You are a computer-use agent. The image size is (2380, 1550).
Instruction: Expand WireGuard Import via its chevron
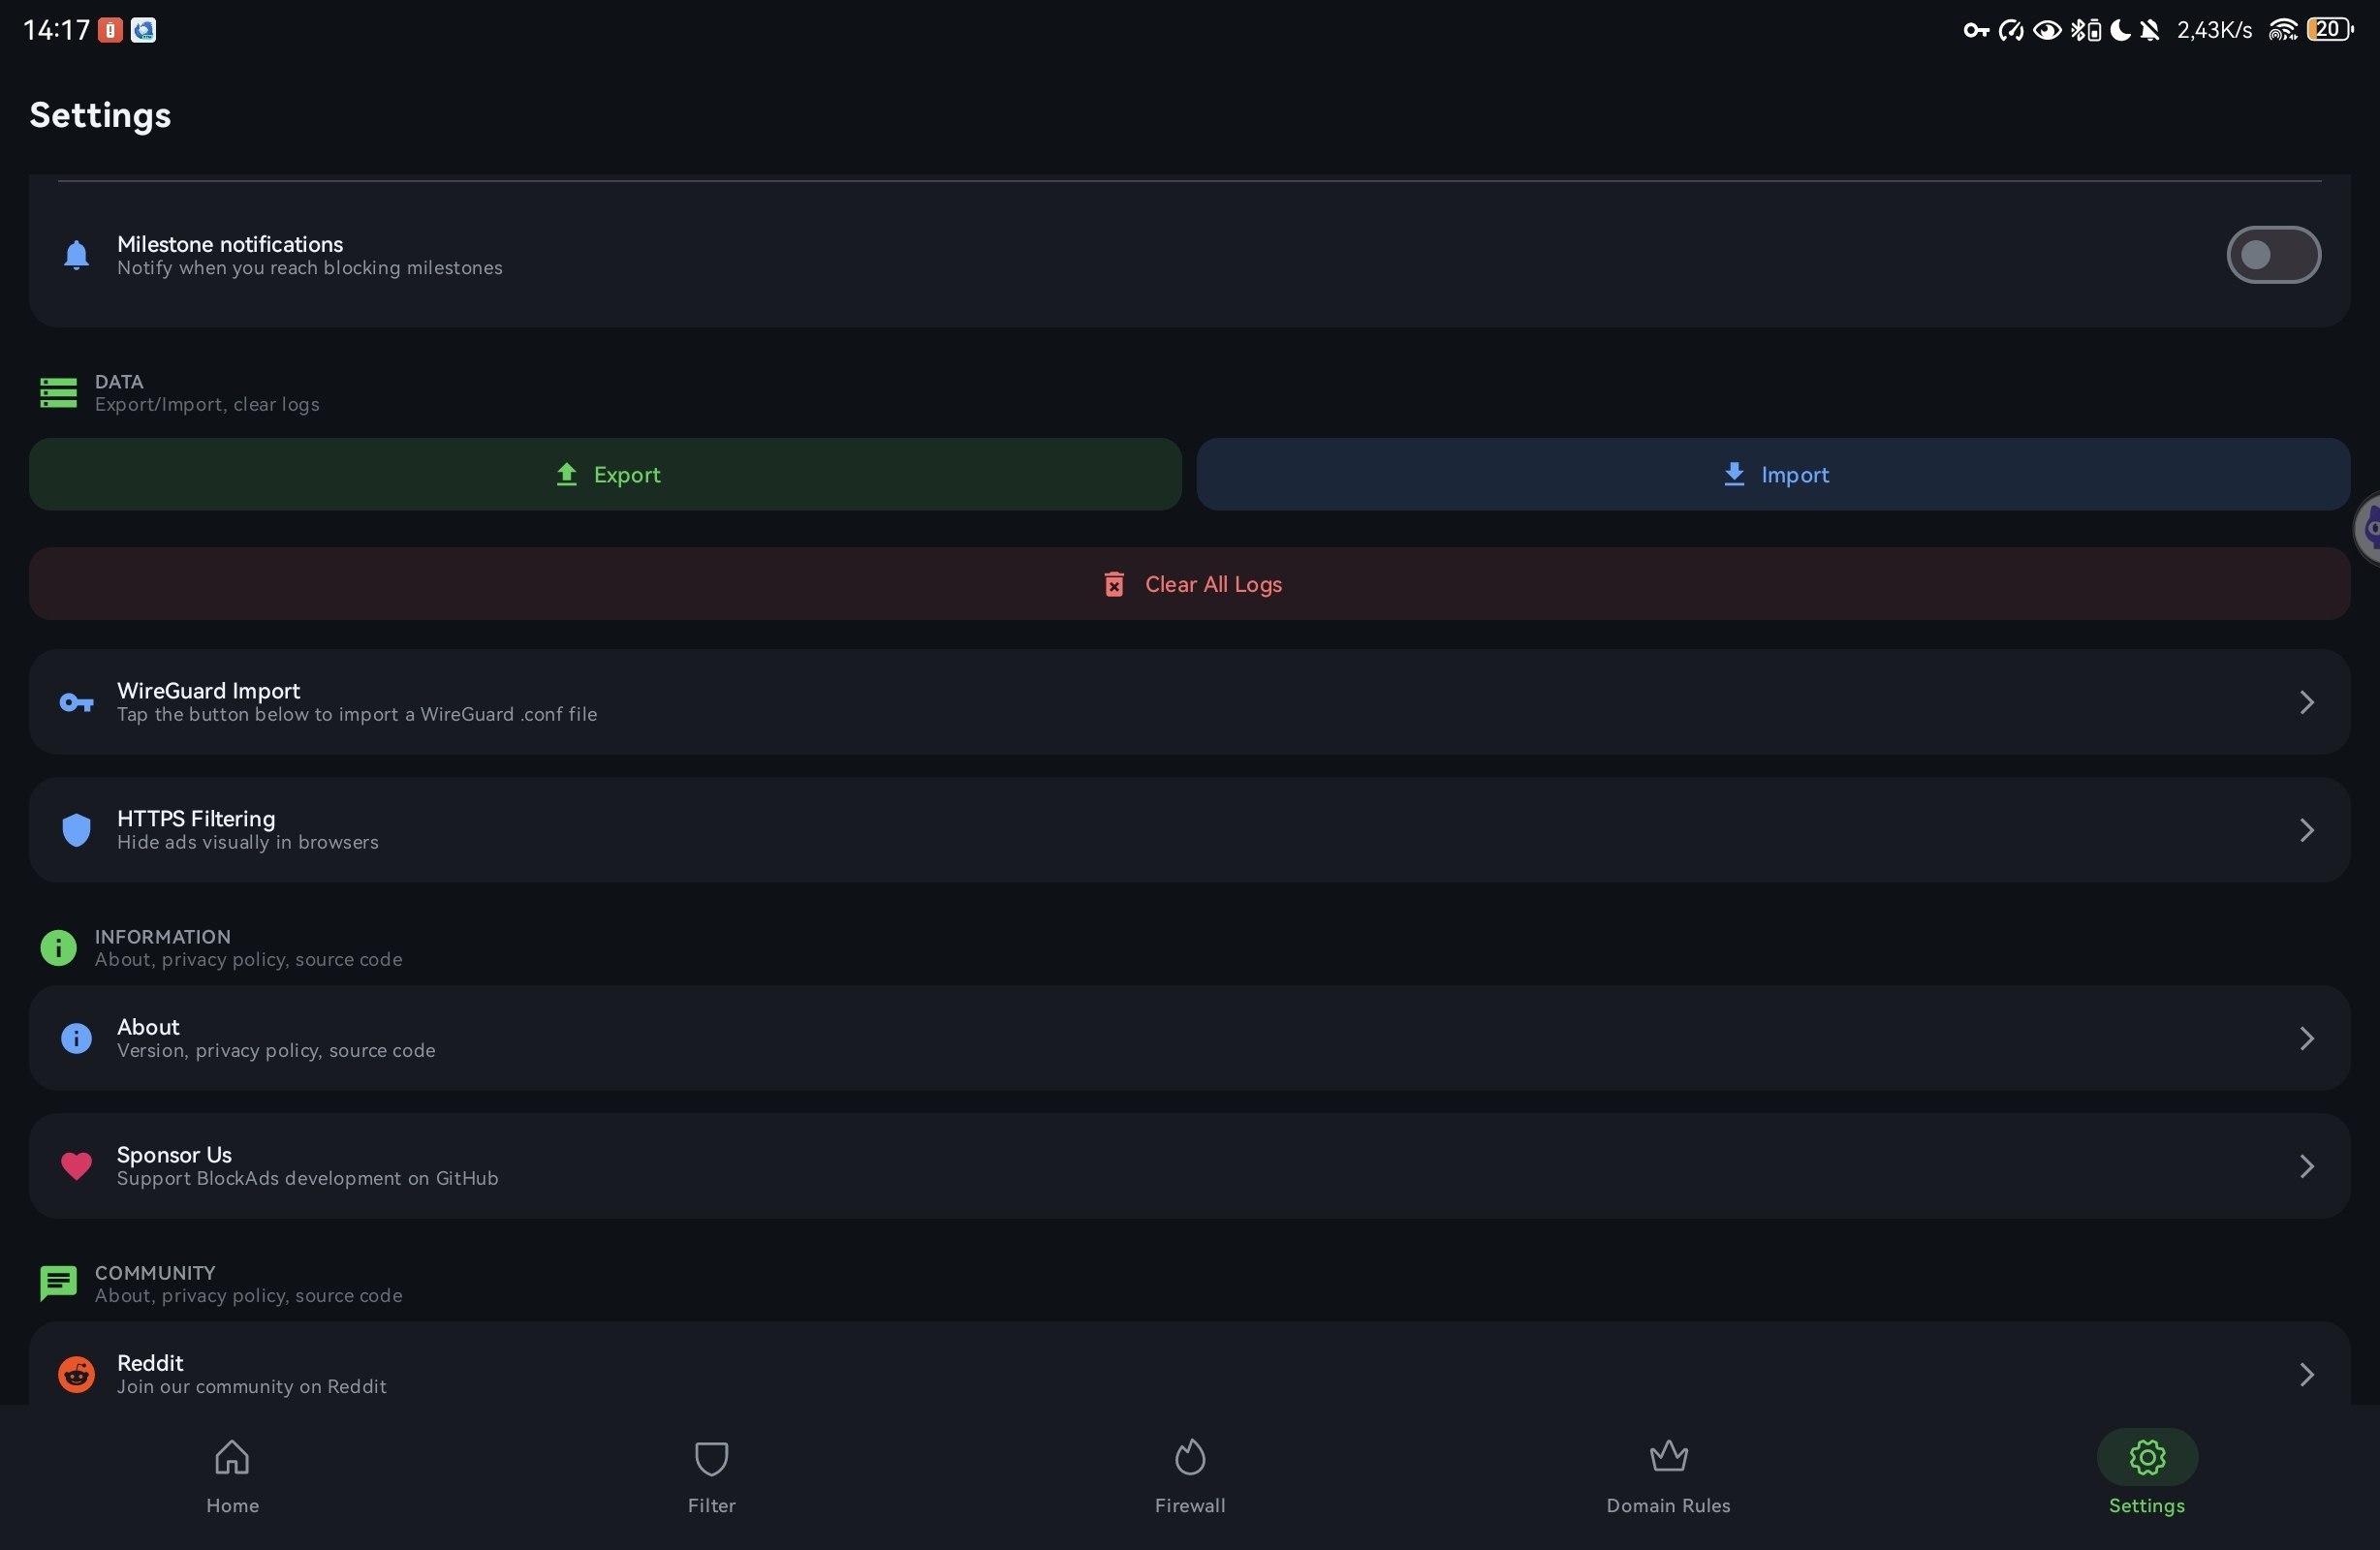[x=2306, y=702]
